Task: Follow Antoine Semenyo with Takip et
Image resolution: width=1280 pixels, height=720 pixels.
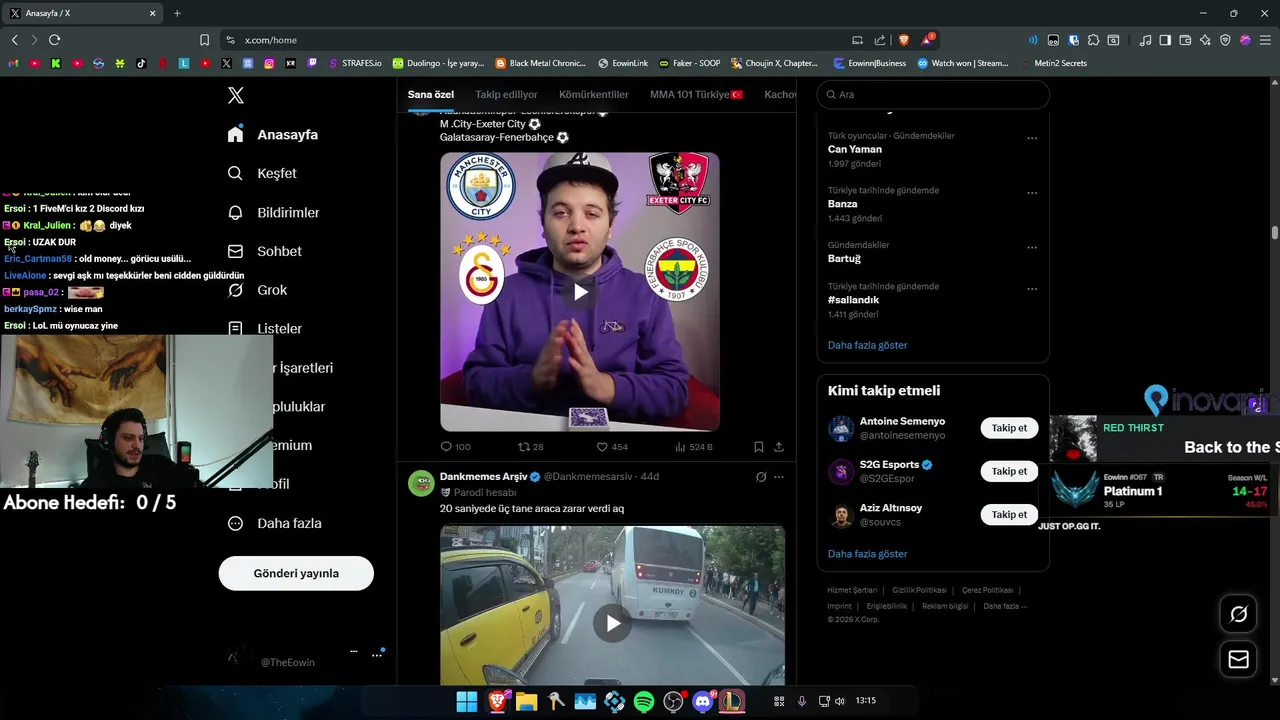Action: click(1009, 428)
